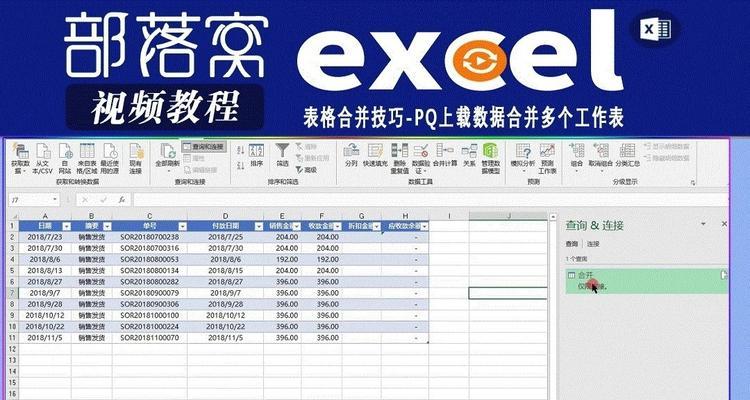Screen dimensions: 750x400
Task: Click cell SOR20180700238
Action: pyautogui.click(x=150, y=237)
